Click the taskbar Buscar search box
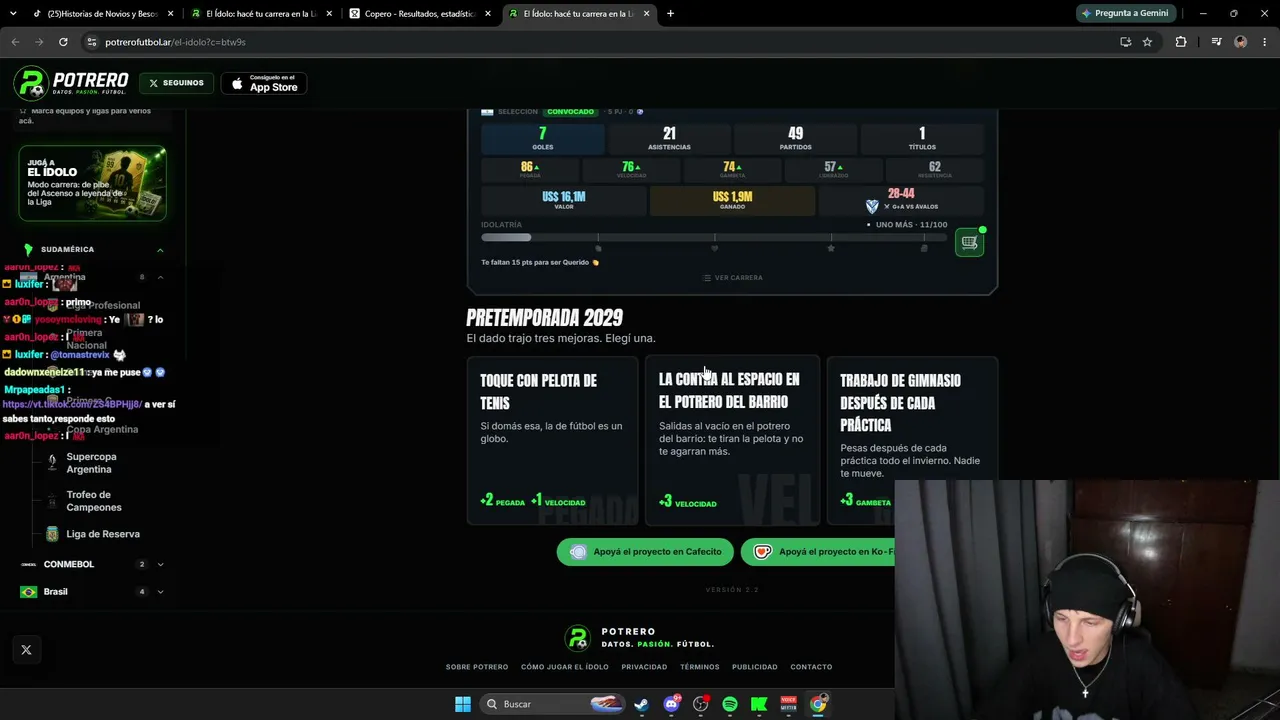This screenshot has height=720, width=1280. point(553,704)
